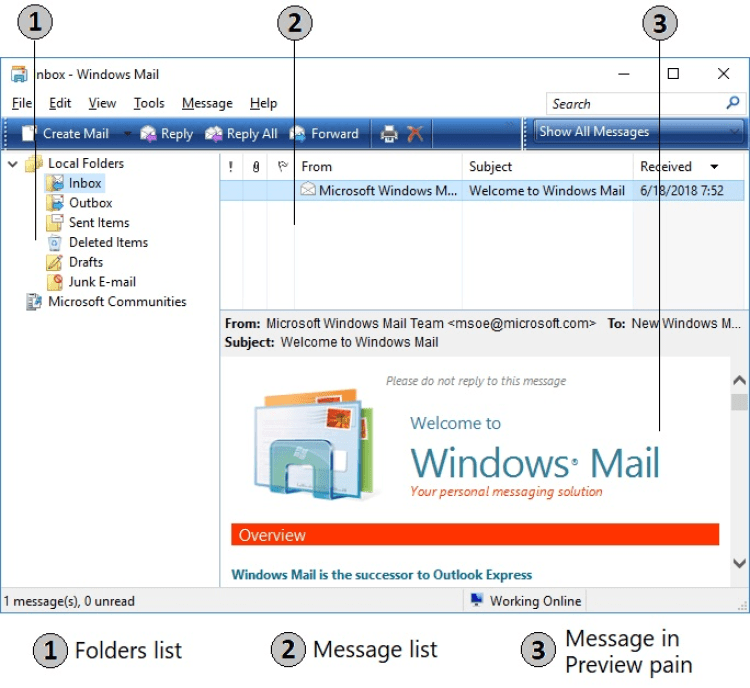
Task: Open the Edit menu
Action: (x=60, y=103)
